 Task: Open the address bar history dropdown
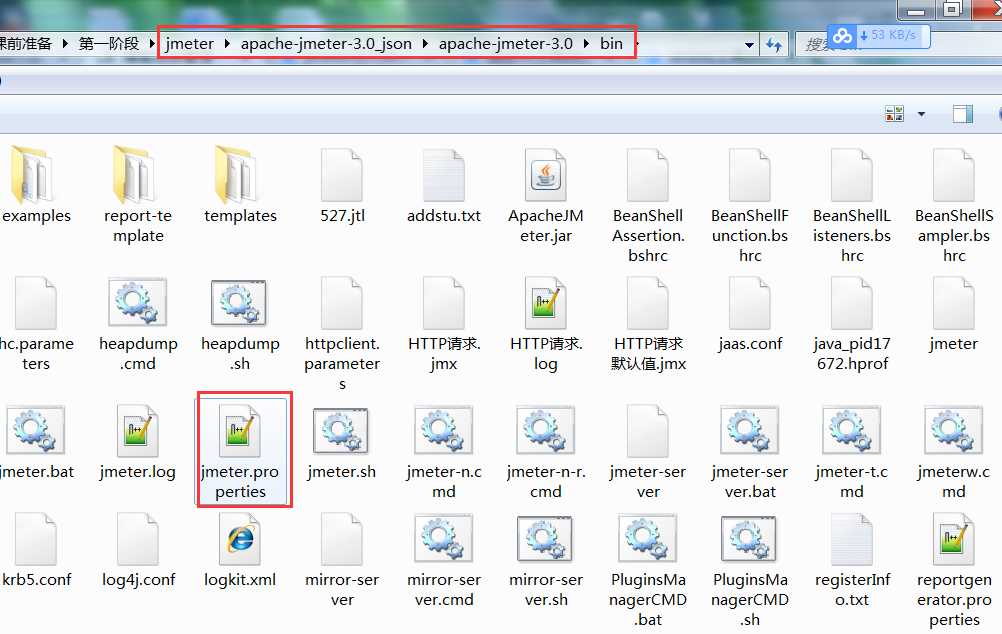pos(749,45)
